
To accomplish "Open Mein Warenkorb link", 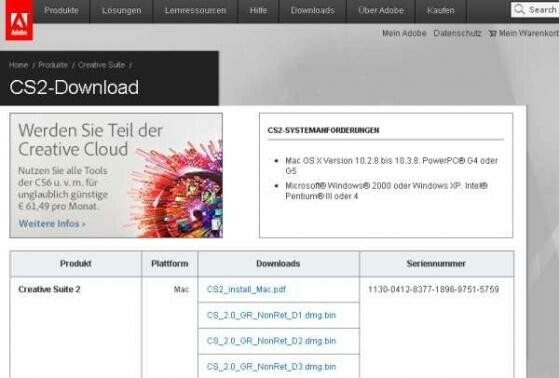I will click(x=529, y=34).
